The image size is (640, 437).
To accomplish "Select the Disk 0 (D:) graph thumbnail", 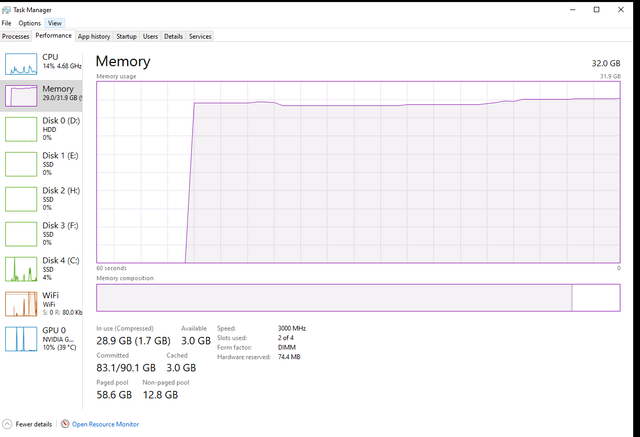I will [21, 129].
